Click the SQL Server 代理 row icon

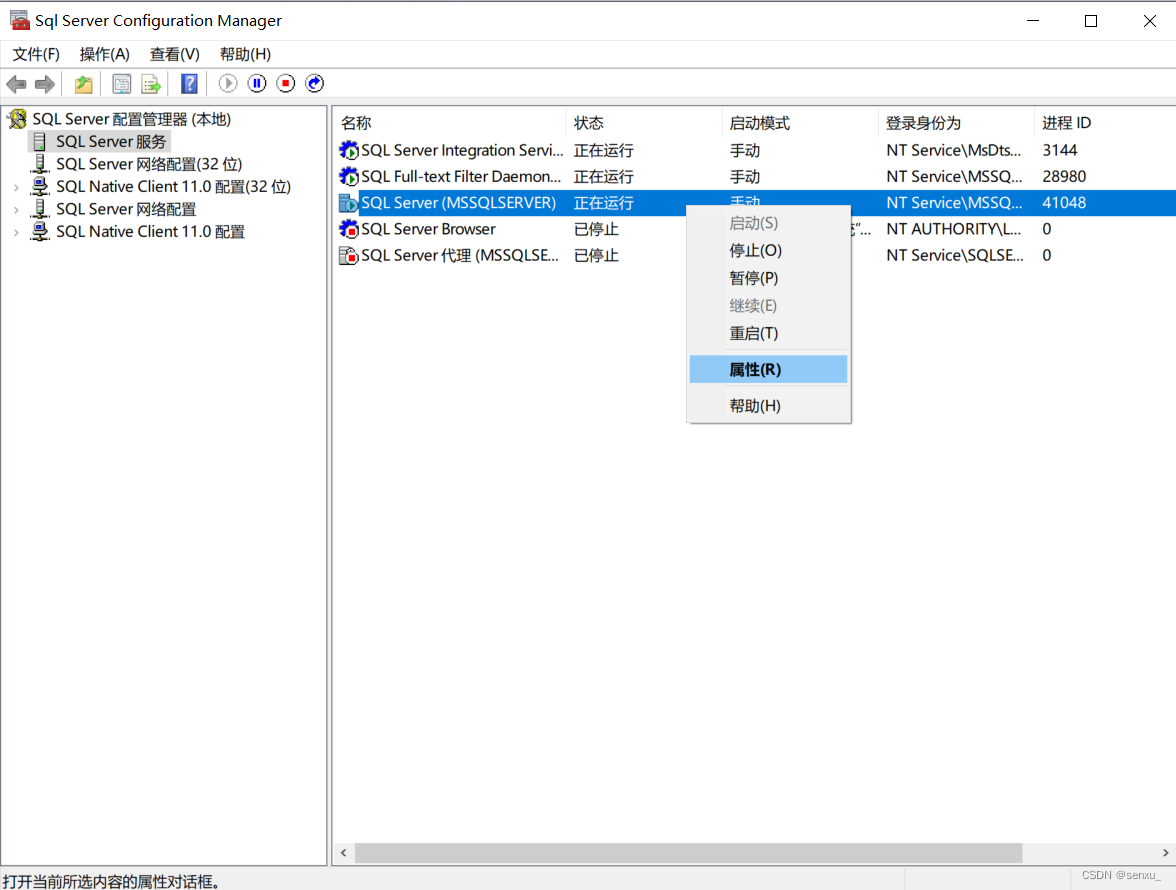349,256
